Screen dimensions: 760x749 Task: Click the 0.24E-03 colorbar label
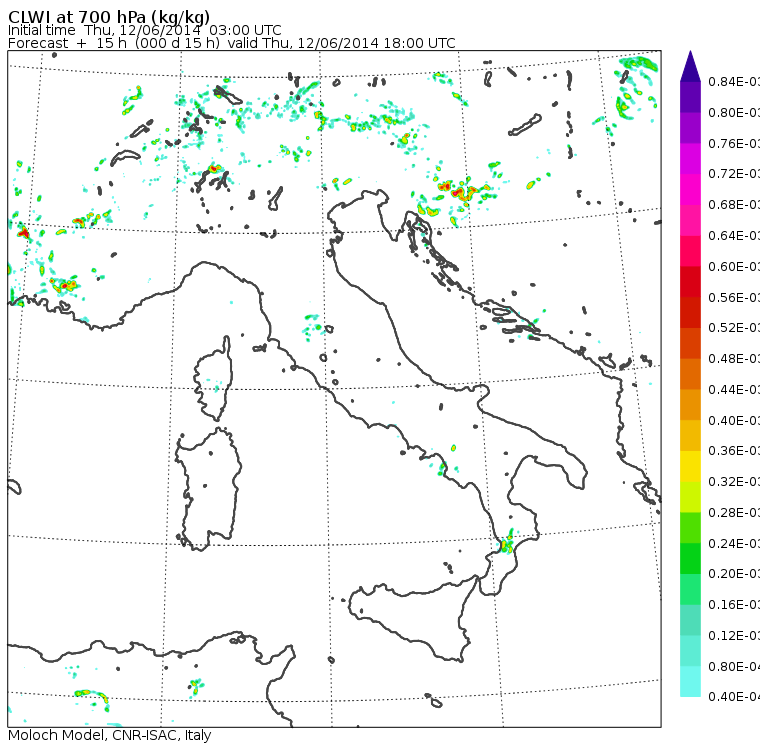(x=734, y=543)
